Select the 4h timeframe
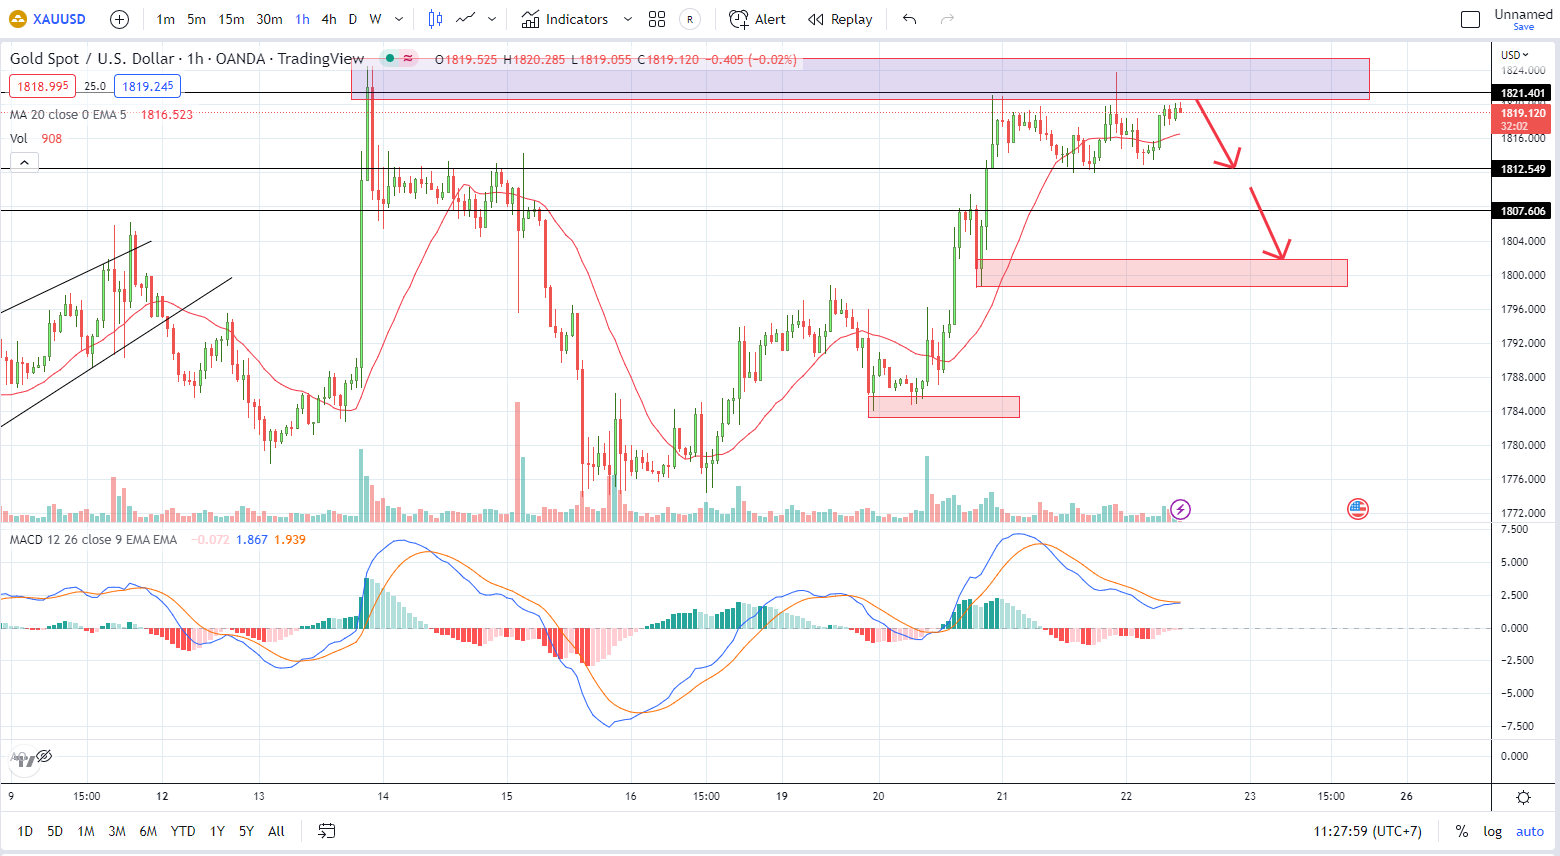This screenshot has height=856, width=1560. click(x=329, y=19)
